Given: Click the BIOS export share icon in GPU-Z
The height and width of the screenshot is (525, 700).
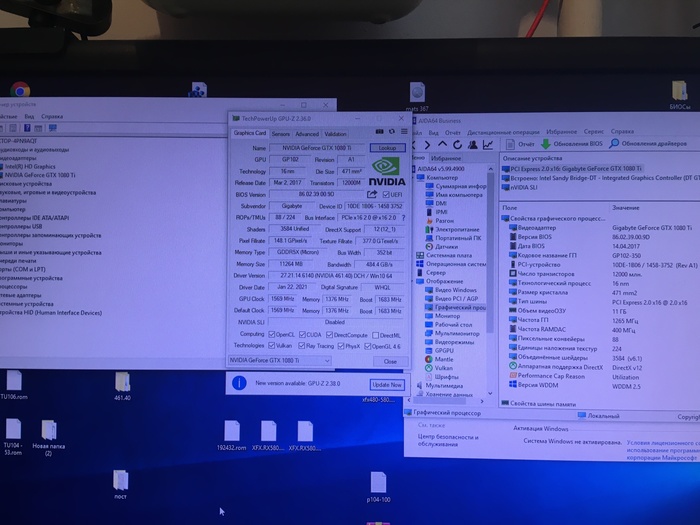Looking at the screenshot, I should 372,193.
